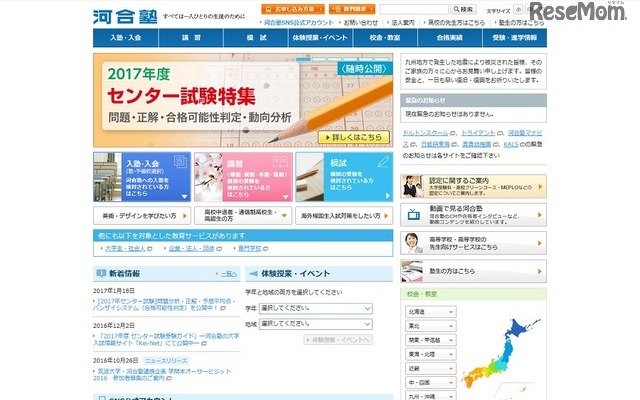Open the 受験・進学情報 navigation tab

pyautogui.click(x=515, y=38)
